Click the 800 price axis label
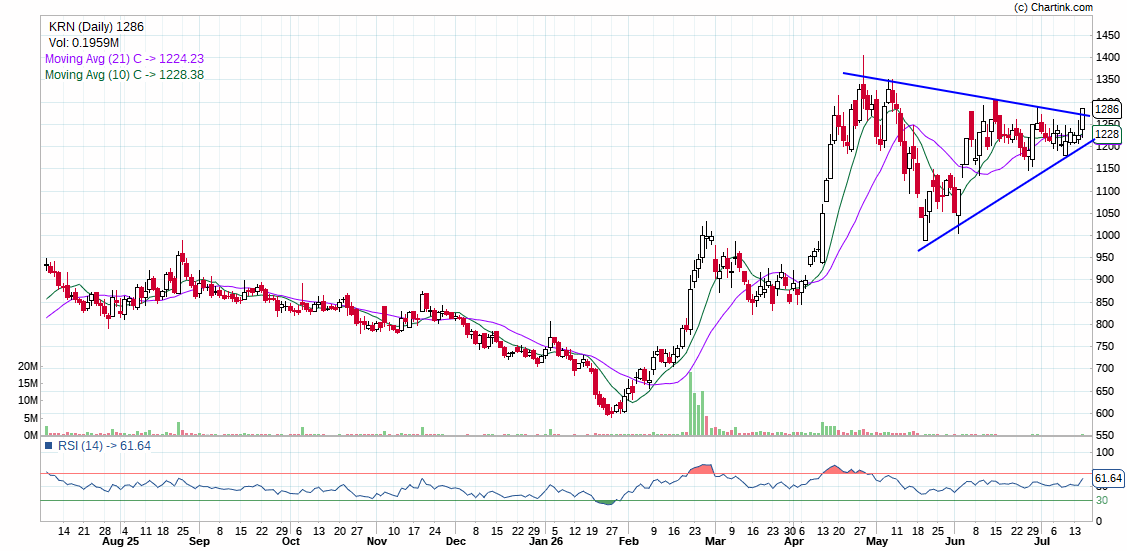Viewport: 1127px width, 551px height. tap(1105, 325)
